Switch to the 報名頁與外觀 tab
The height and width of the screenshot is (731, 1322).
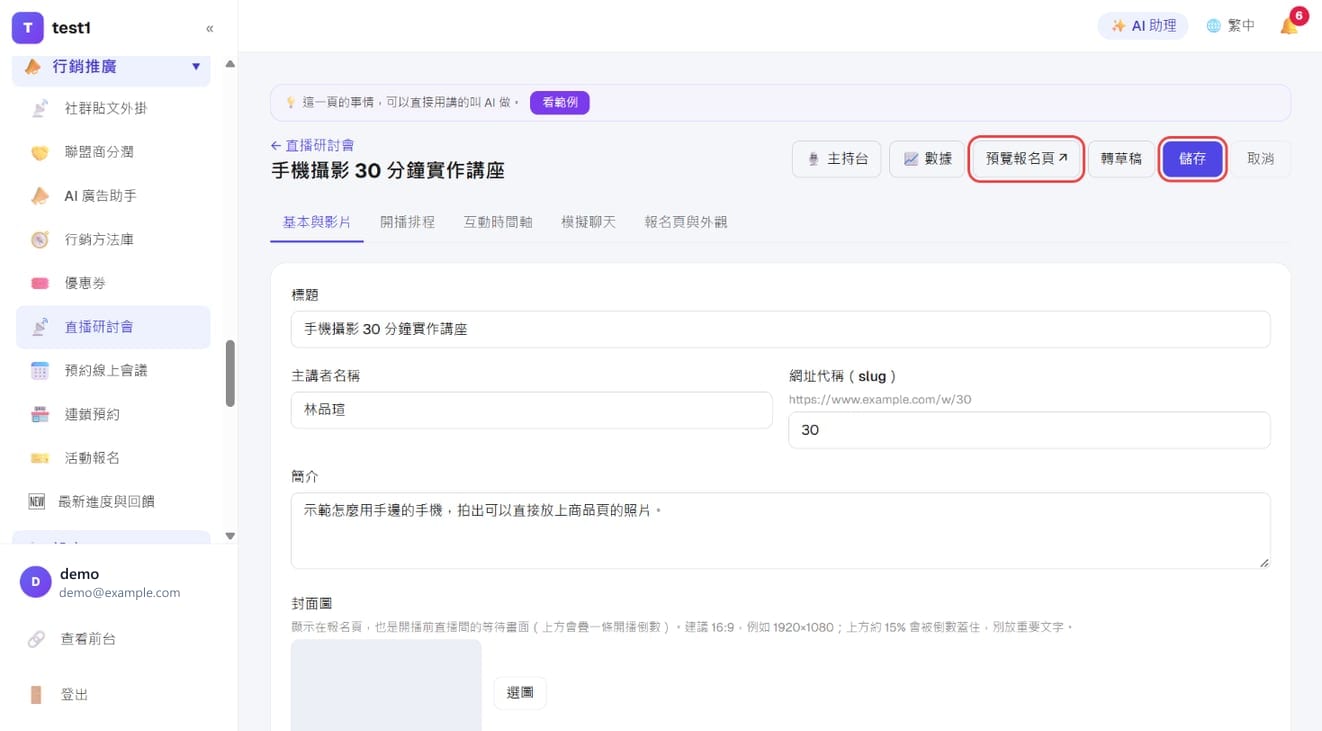coord(686,222)
